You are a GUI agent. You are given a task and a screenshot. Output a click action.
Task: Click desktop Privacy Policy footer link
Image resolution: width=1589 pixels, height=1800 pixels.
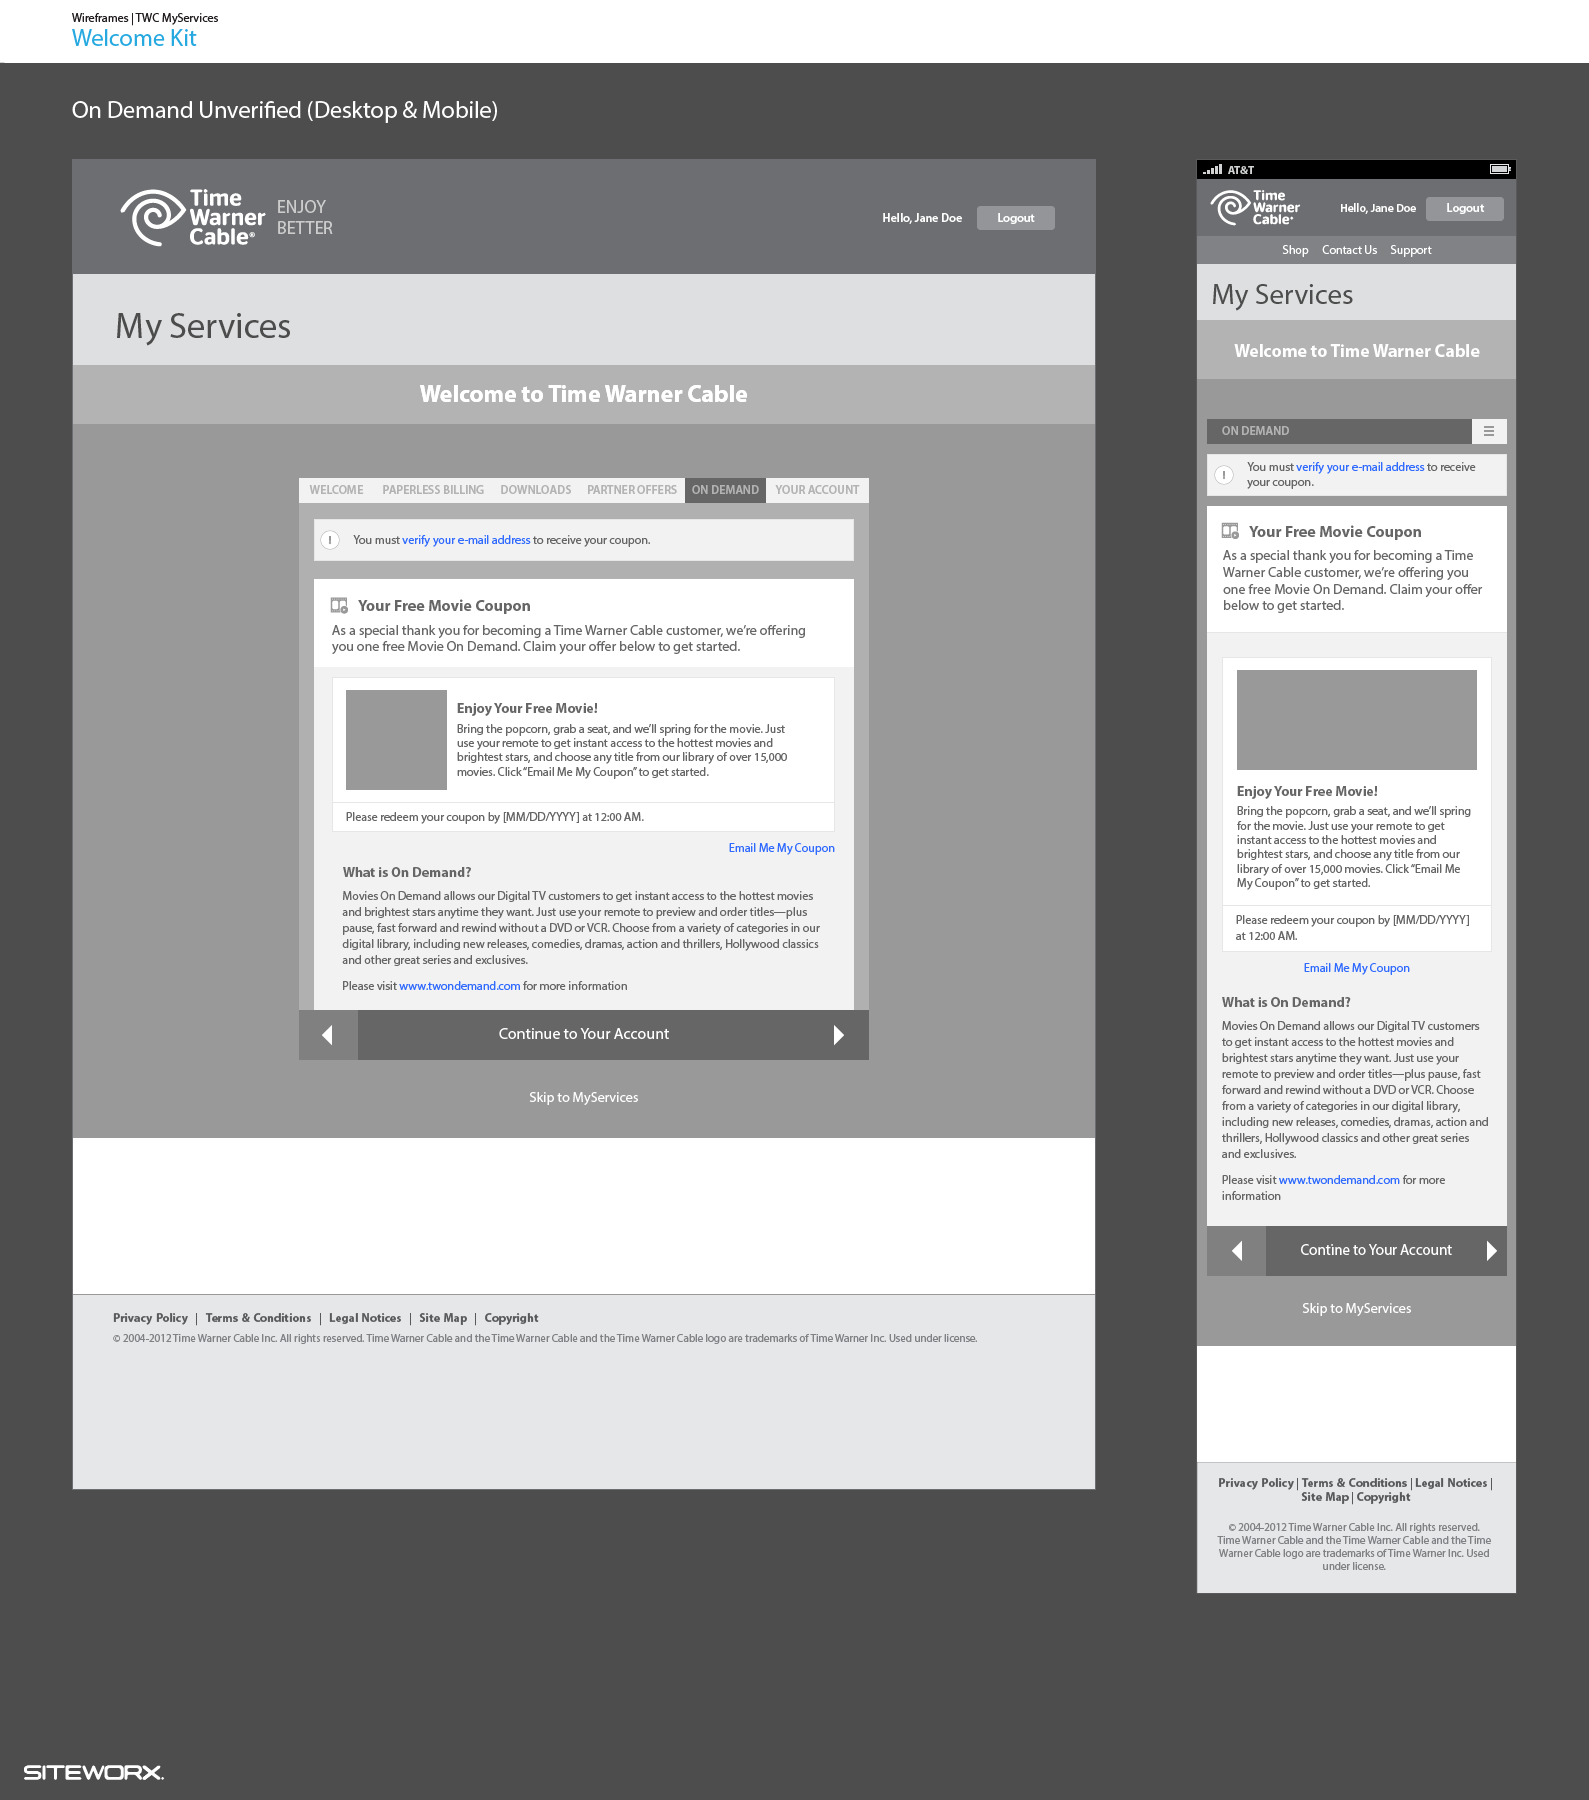(150, 1318)
